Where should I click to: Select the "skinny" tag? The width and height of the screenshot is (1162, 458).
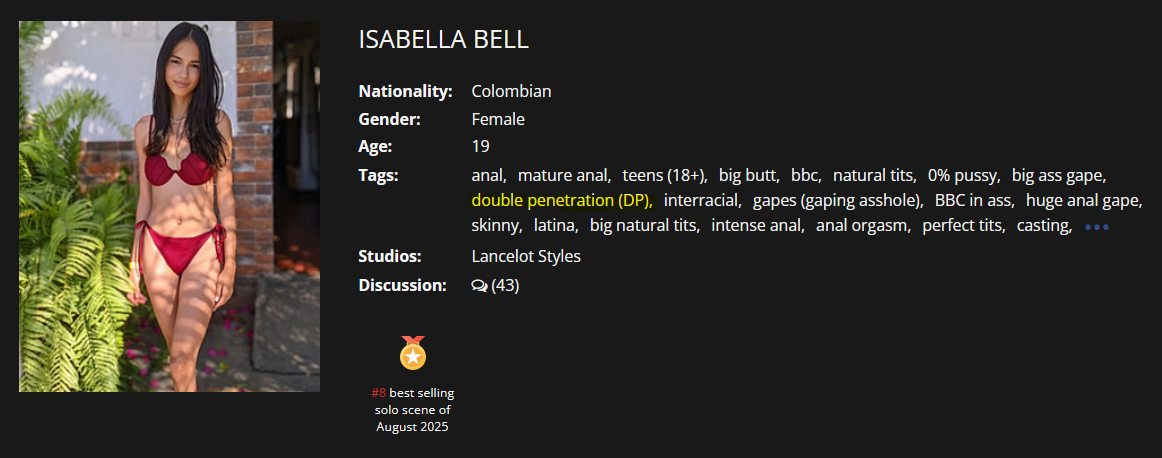click(494, 226)
